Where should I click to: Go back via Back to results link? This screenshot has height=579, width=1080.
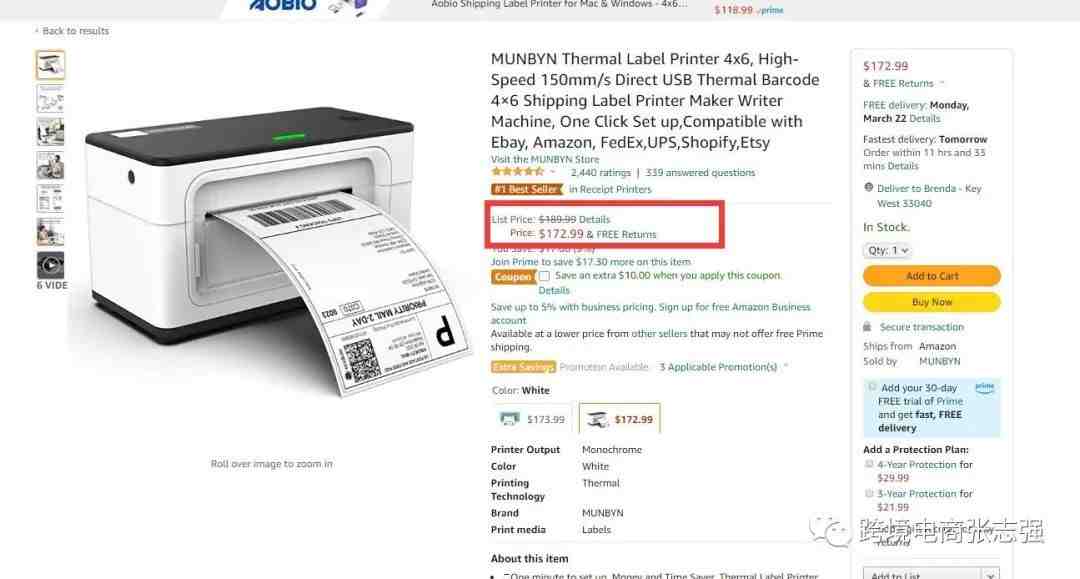[72, 31]
